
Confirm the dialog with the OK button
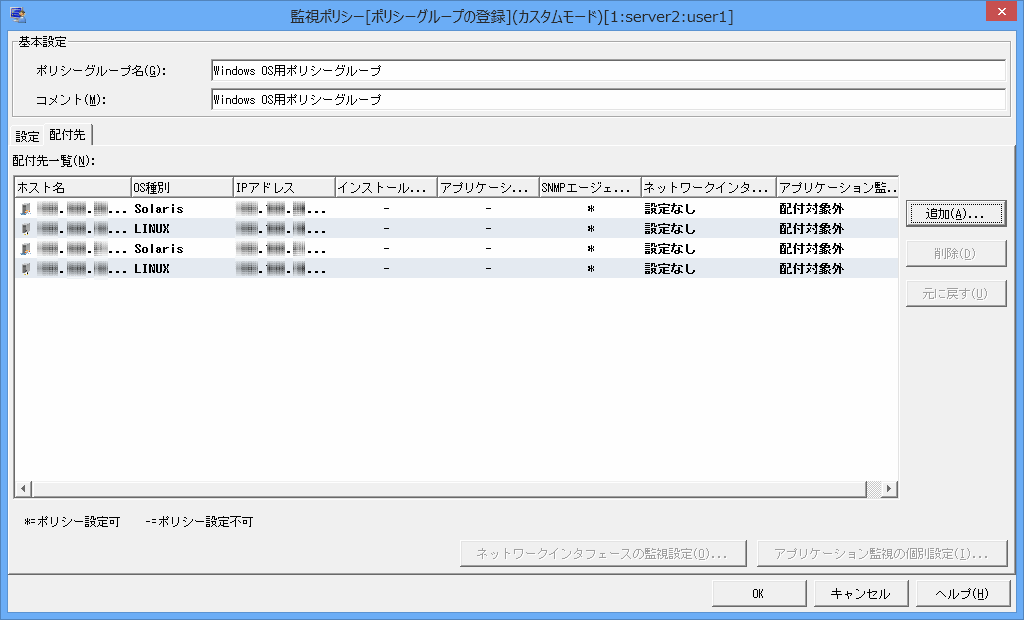758,593
